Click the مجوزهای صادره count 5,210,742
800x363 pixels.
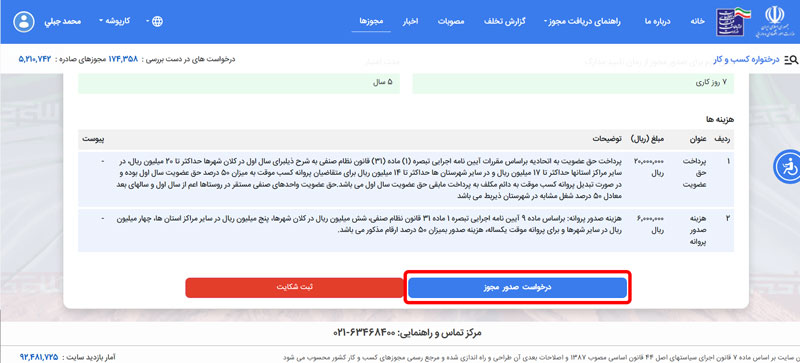click(x=35, y=60)
